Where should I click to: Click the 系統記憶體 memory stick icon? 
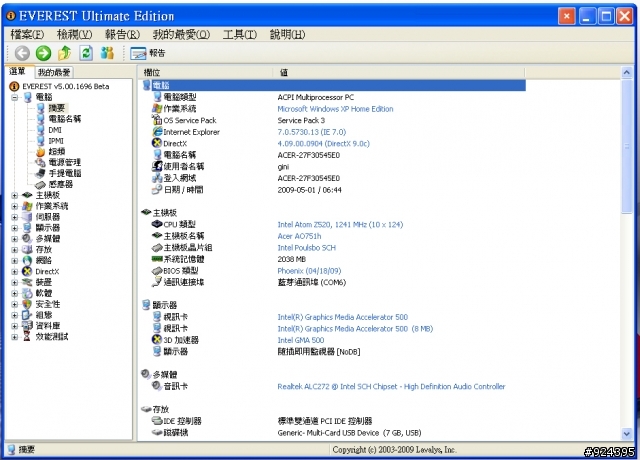[157, 259]
